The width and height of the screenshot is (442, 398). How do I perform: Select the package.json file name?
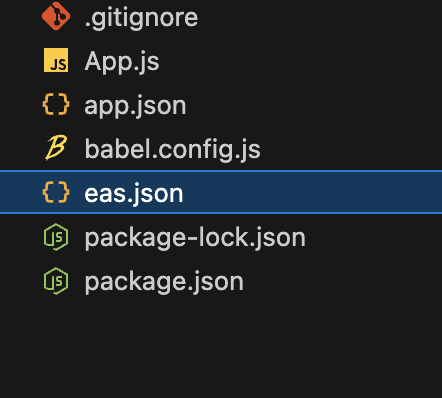pos(164,282)
